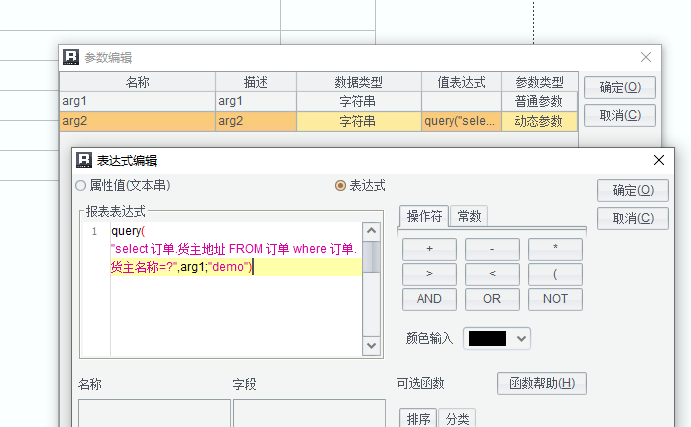The width and height of the screenshot is (691, 427).
Task: Select the 属性值(文本串) radio button
Action: pyautogui.click(x=80, y=186)
